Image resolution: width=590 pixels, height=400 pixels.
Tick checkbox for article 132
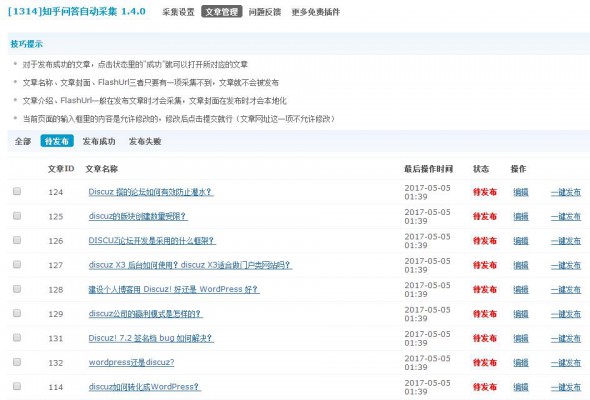(17, 362)
